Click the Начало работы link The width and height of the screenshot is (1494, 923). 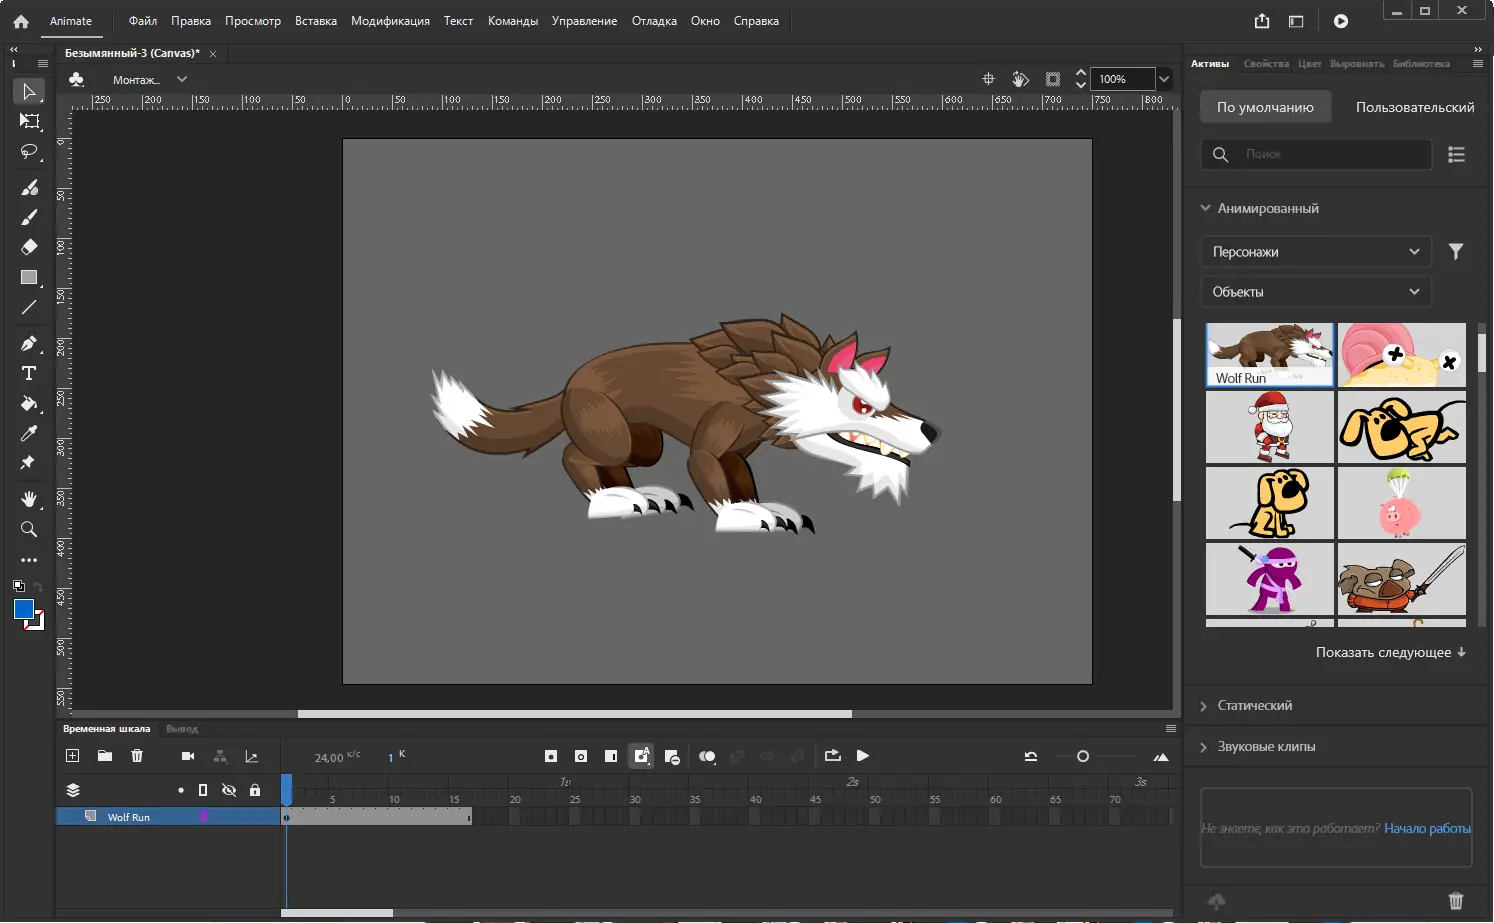[x=1427, y=828]
